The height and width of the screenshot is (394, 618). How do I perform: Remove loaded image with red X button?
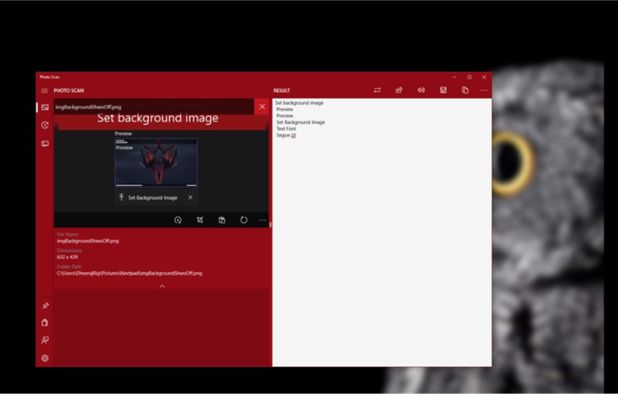262,106
